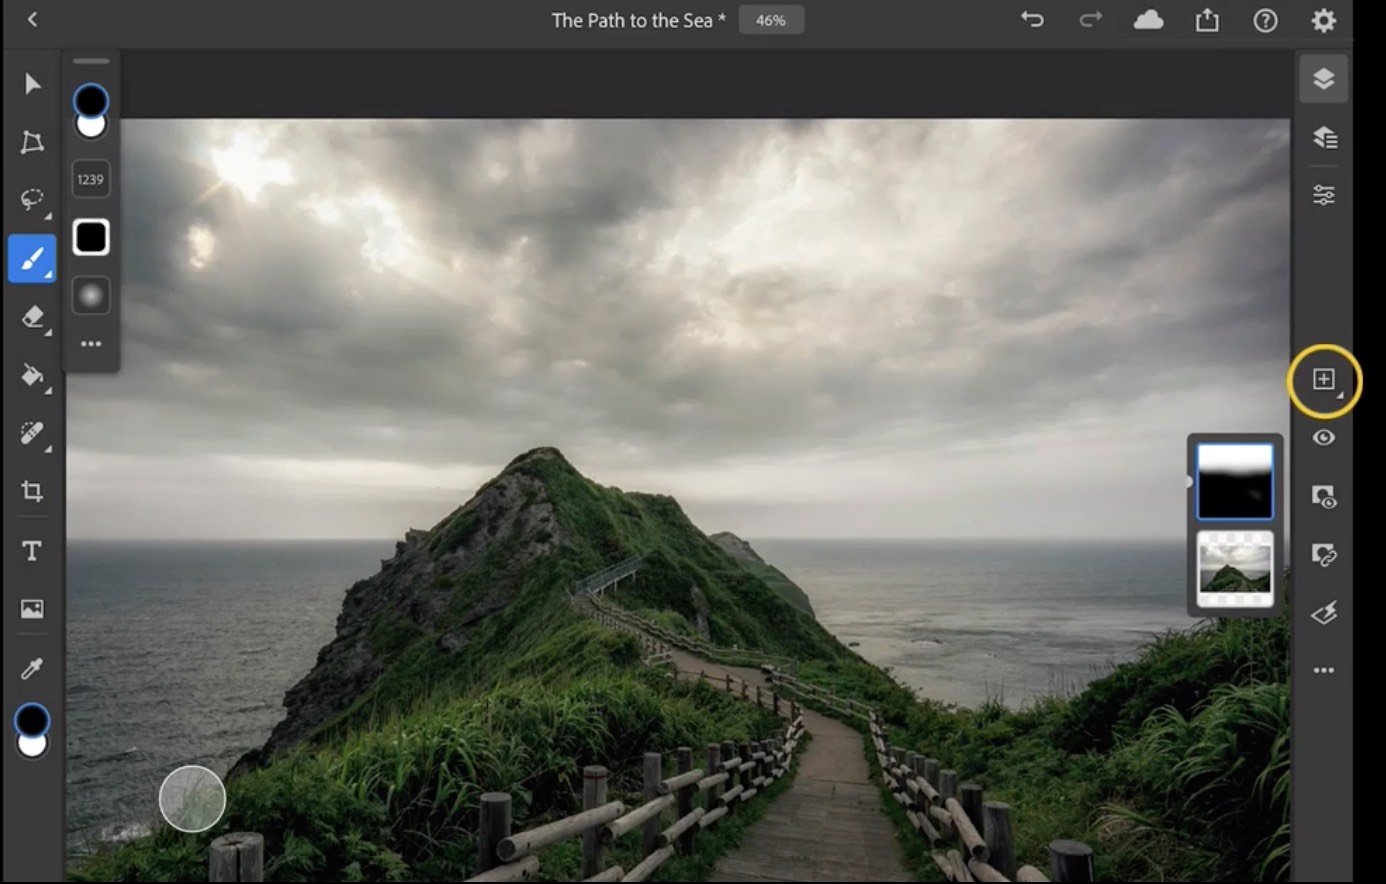1386x884 pixels.
Task: Open app Settings gear
Action: 1324,20
